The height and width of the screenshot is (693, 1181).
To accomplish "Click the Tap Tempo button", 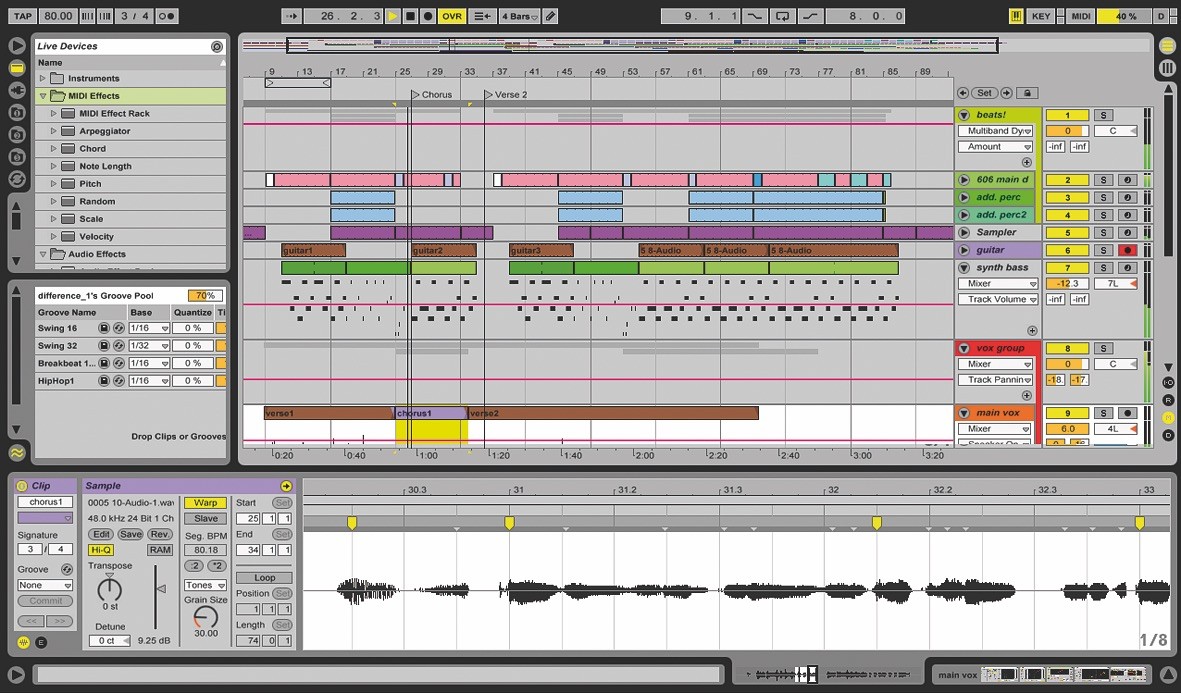I will pos(22,16).
